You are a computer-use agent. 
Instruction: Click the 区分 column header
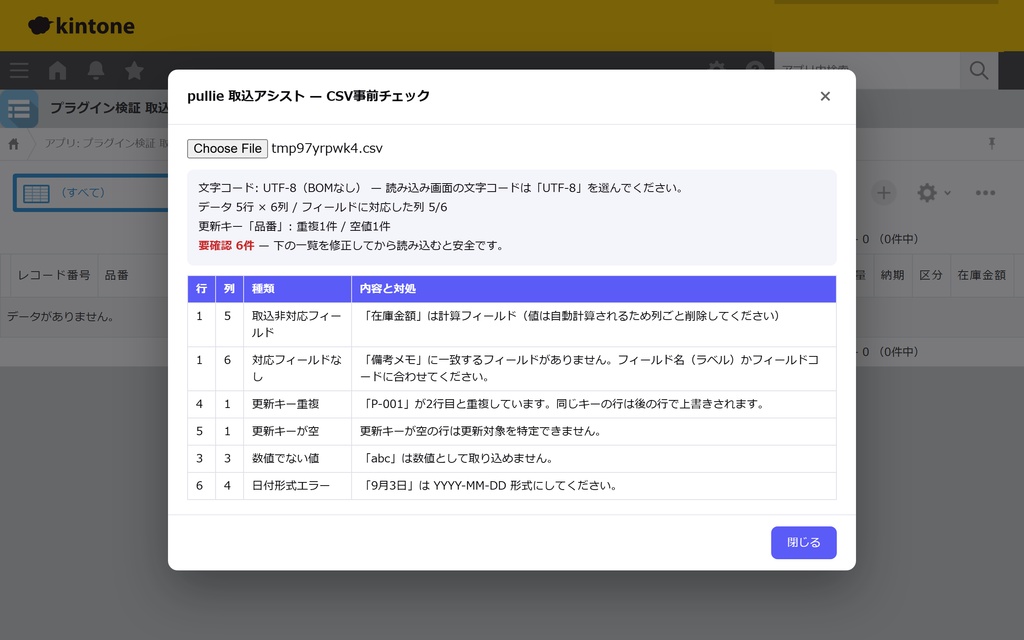click(931, 276)
